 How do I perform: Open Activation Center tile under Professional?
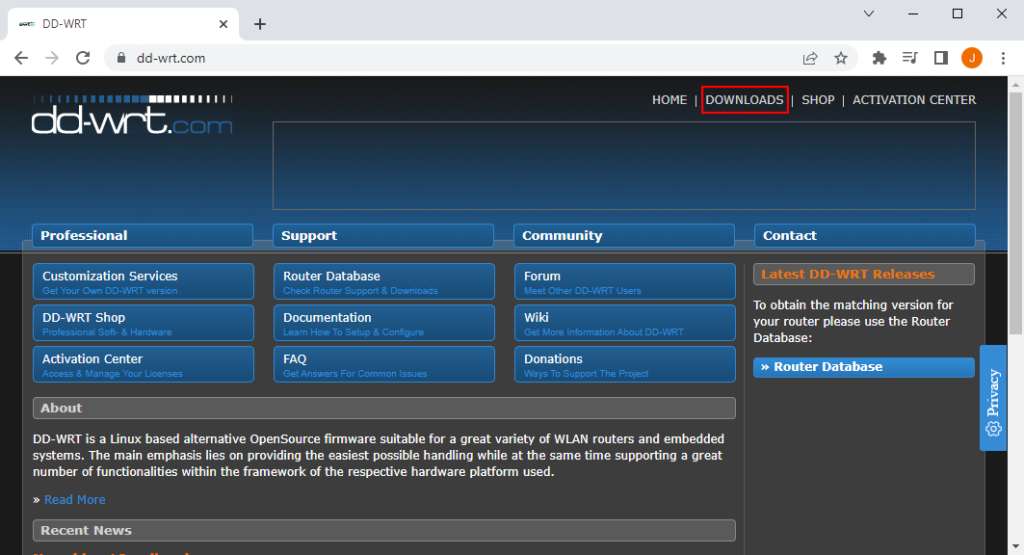click(x=143, y=364)
